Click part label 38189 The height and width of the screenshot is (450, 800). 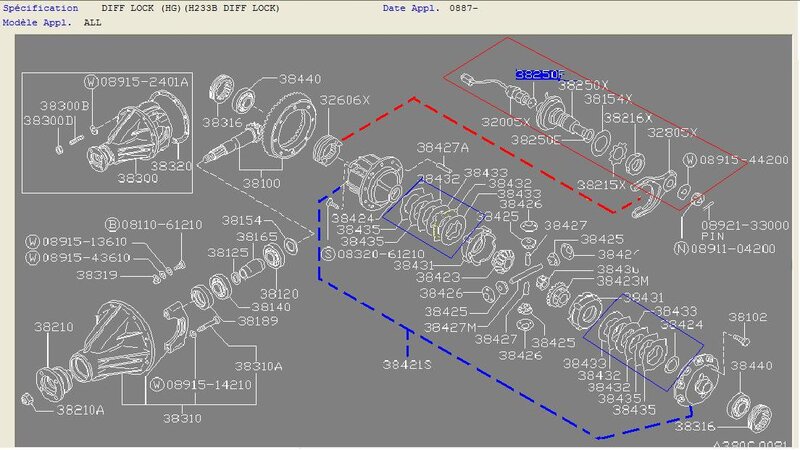click(260, 321)
